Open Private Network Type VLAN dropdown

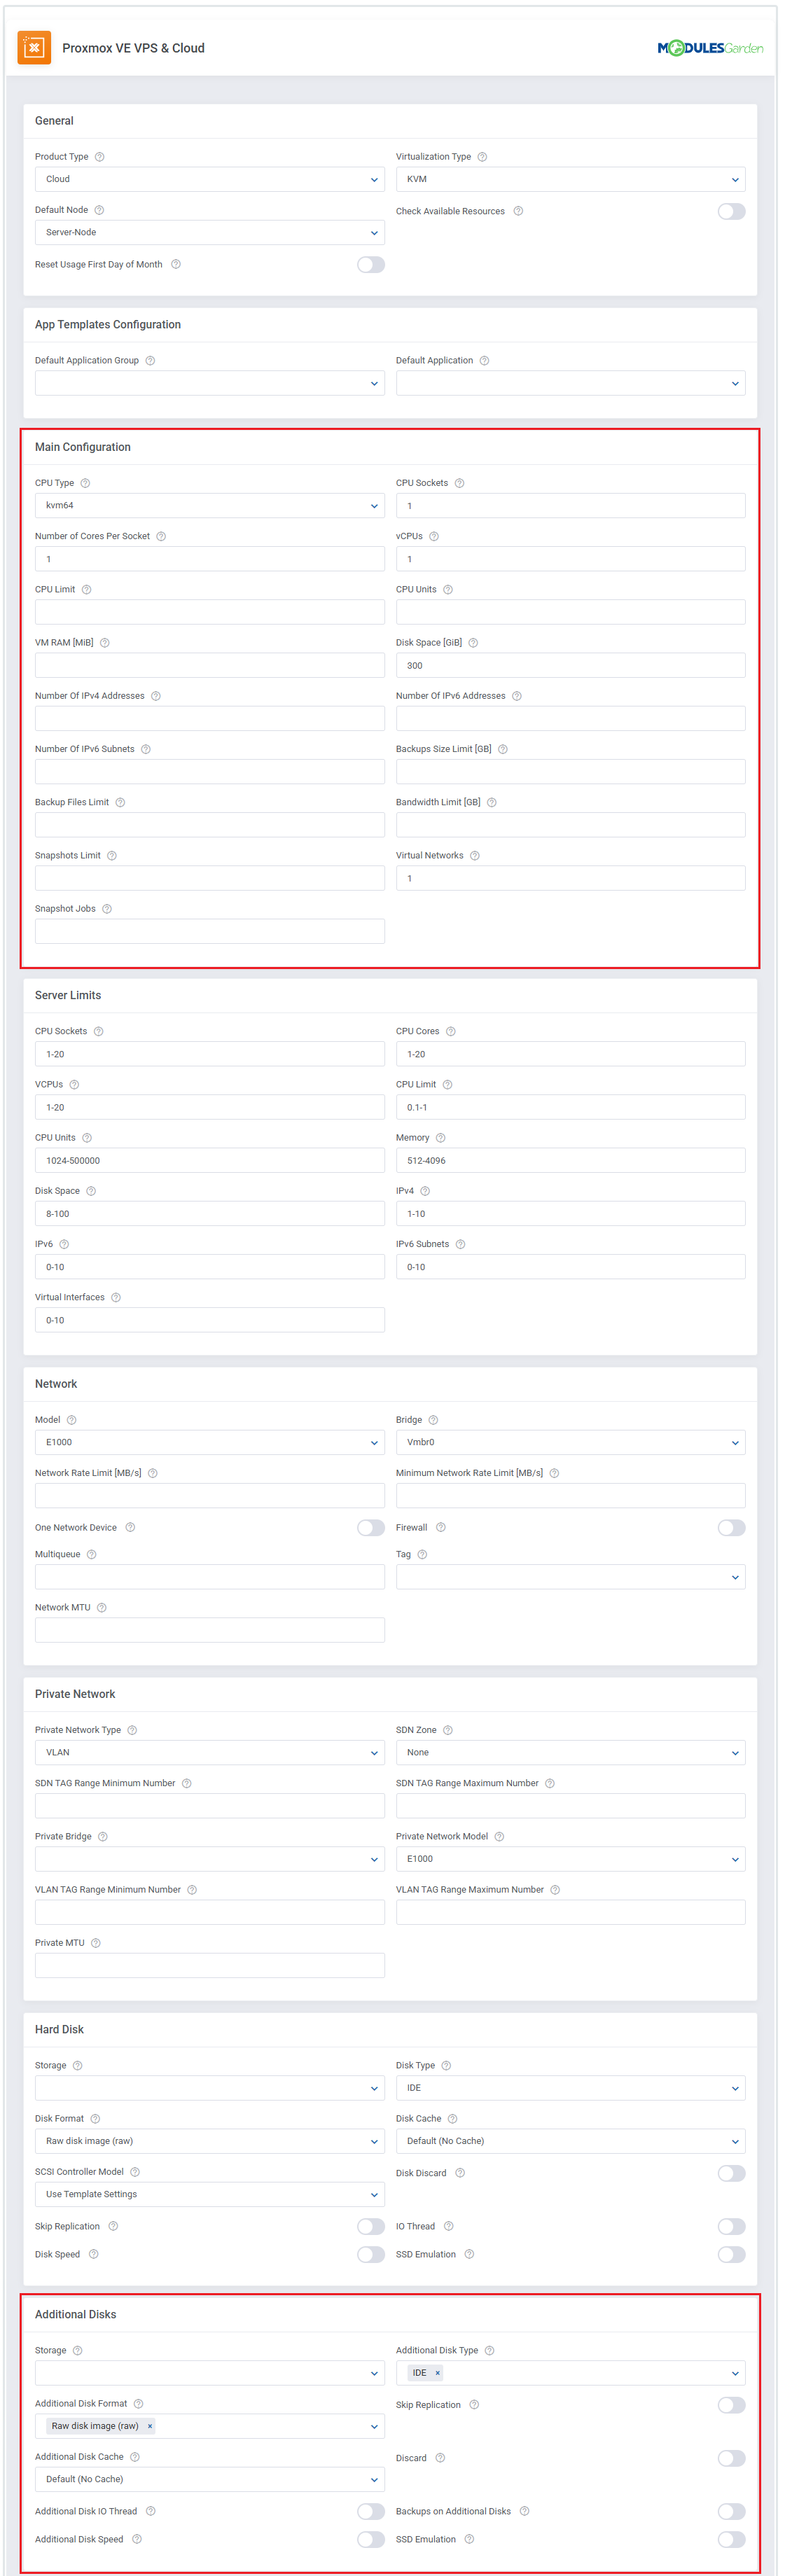(x=210, y=1752)
